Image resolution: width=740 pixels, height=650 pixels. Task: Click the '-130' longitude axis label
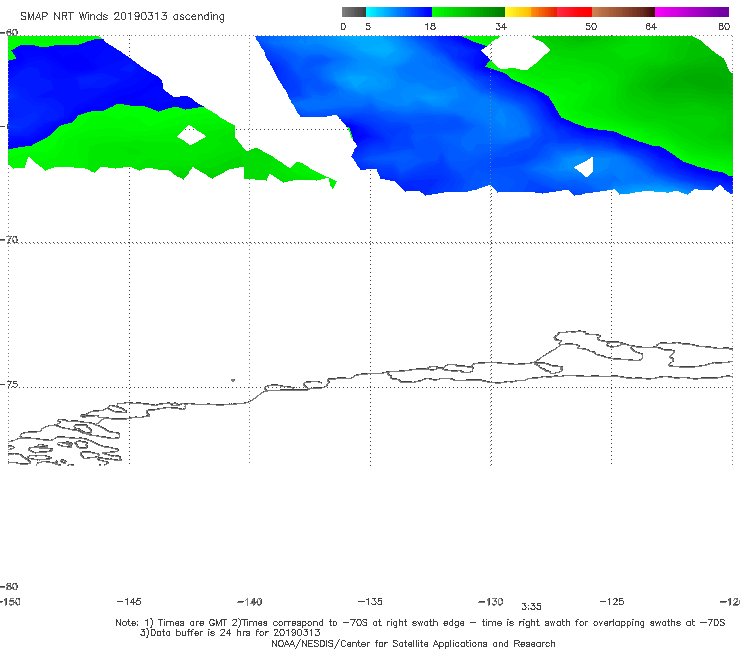[x=491, y=602]
